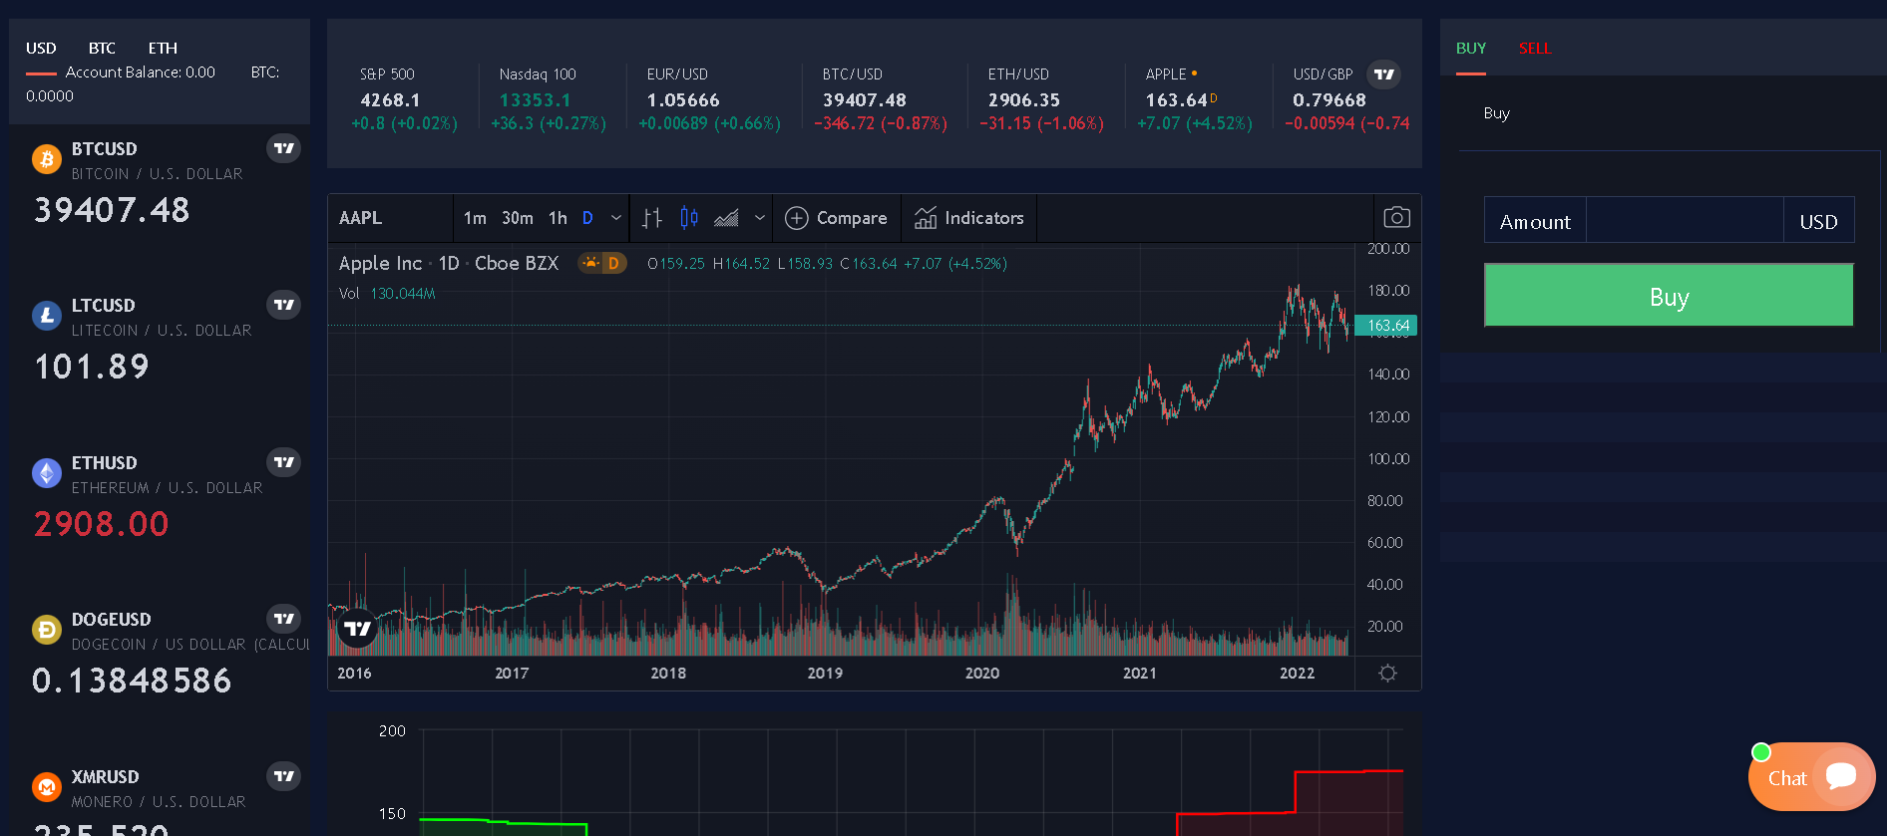This screenshot has height=836, width=1887.
Task: Click the USD currency label beside Amount
Action: click(1818, 222)
